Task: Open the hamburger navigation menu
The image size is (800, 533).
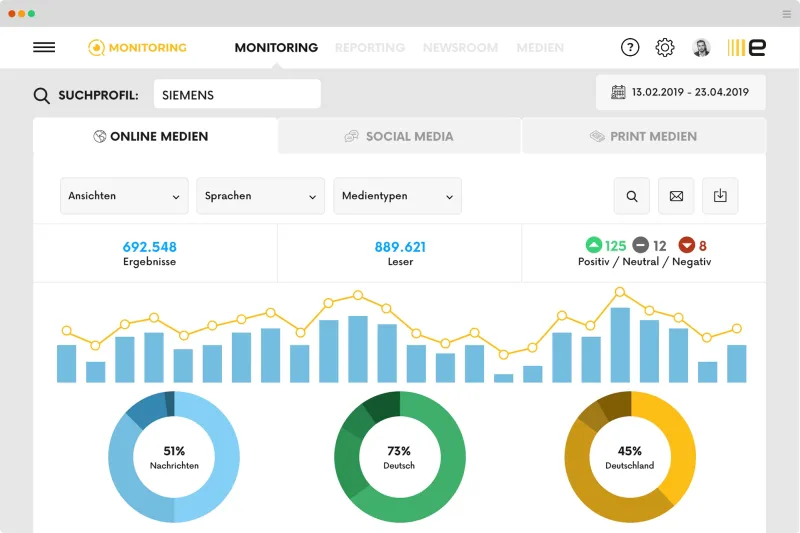Action: click(x=44, y=47)
